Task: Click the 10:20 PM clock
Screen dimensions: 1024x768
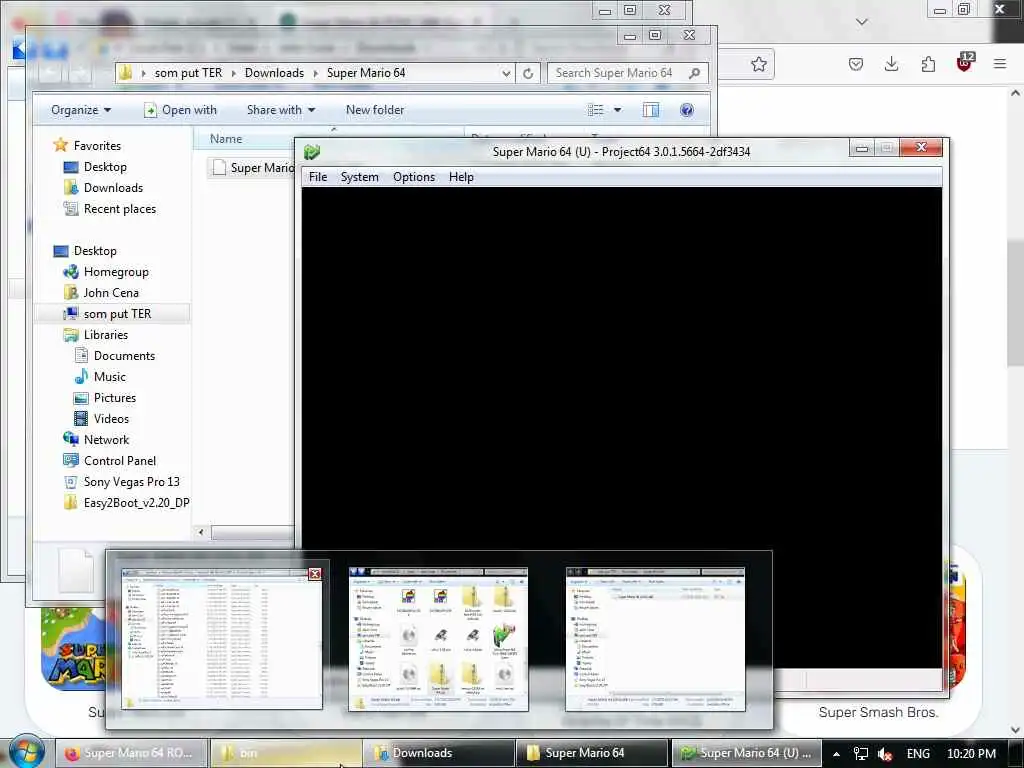Action: (971, 754)
